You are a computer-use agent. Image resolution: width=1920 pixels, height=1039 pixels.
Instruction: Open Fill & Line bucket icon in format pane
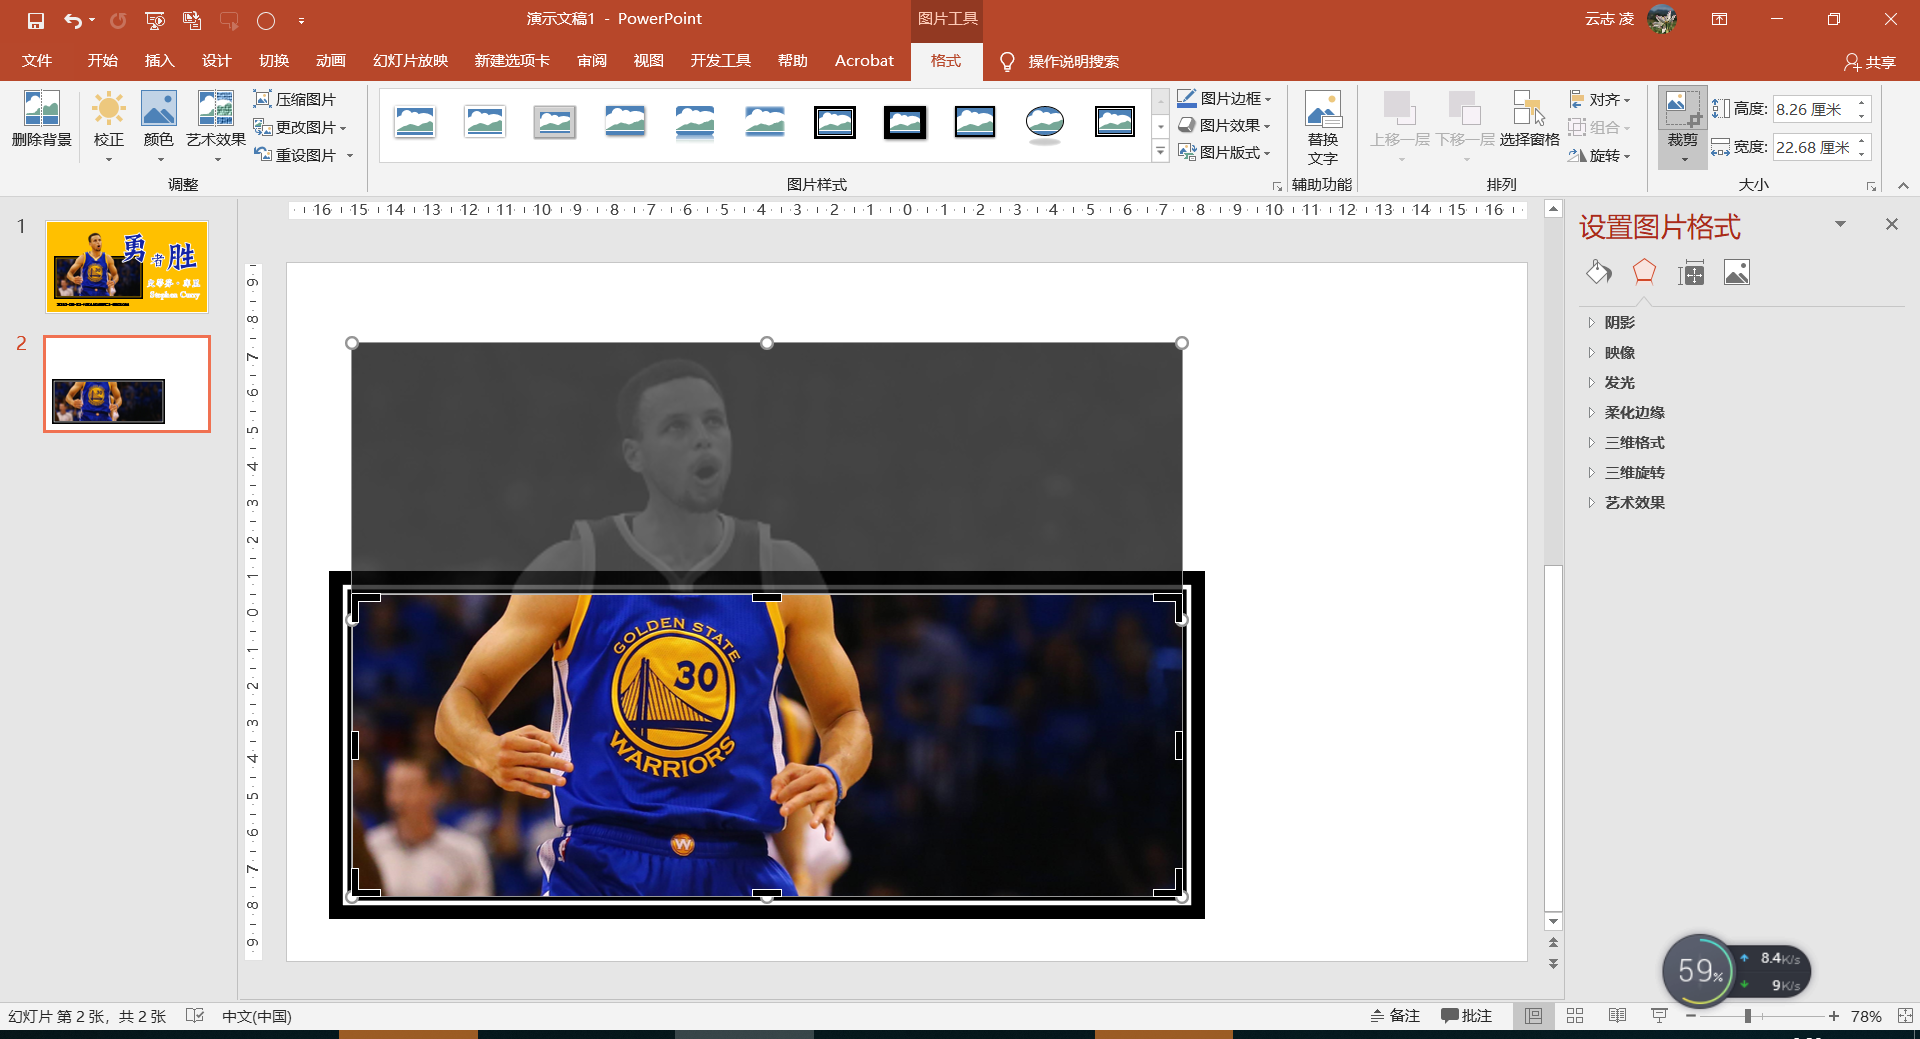point(1598,272)
